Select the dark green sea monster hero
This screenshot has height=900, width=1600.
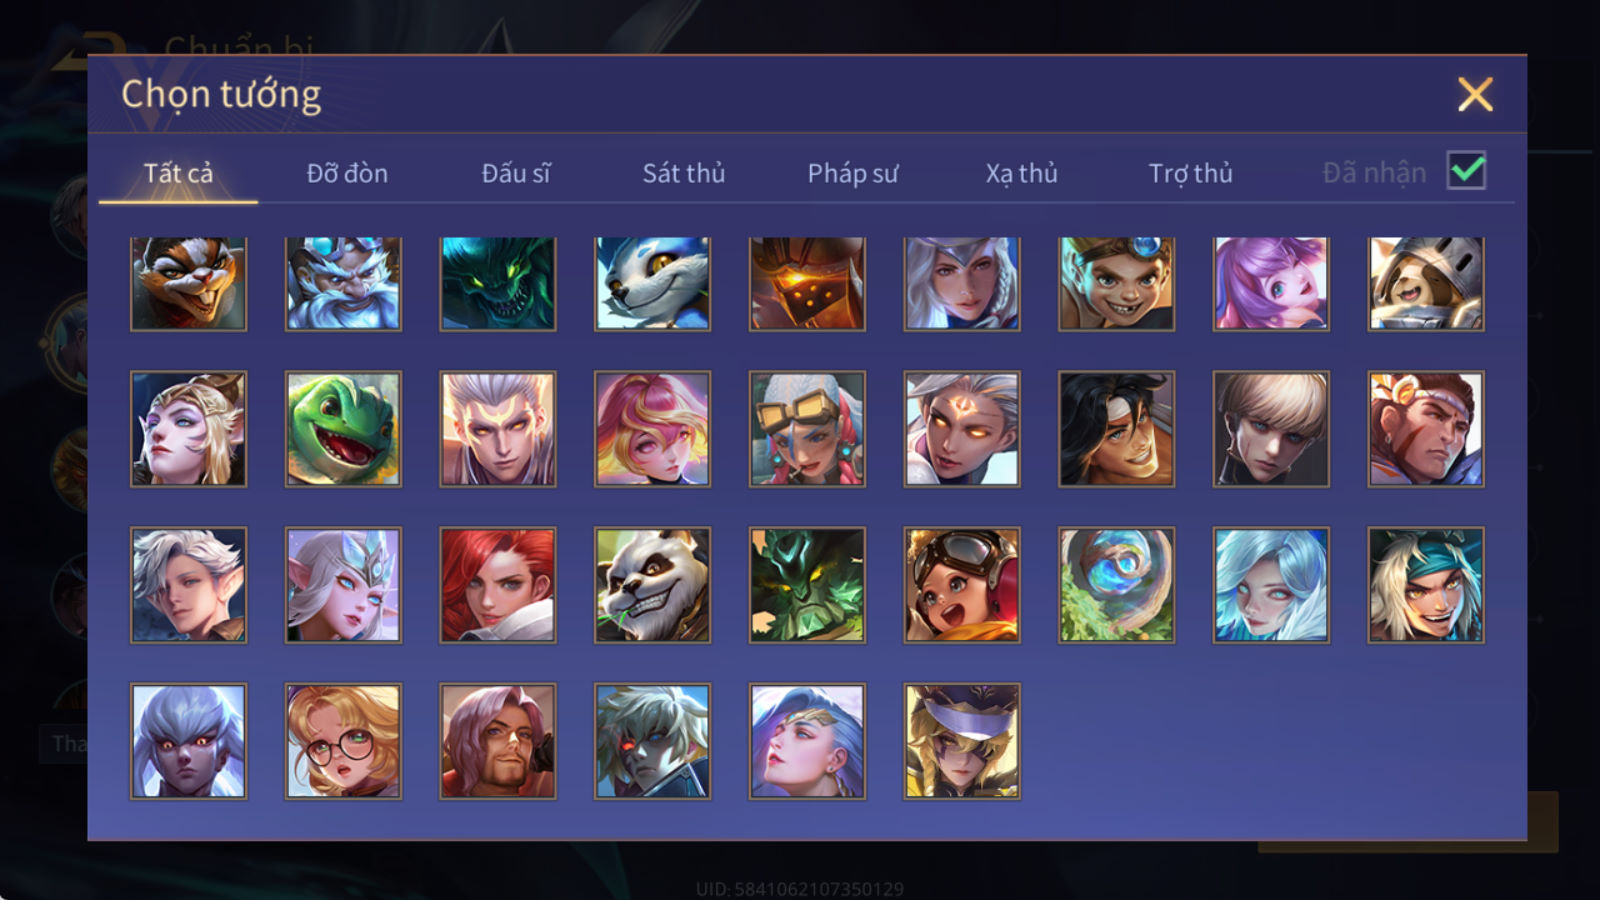(x=498, y=284)
